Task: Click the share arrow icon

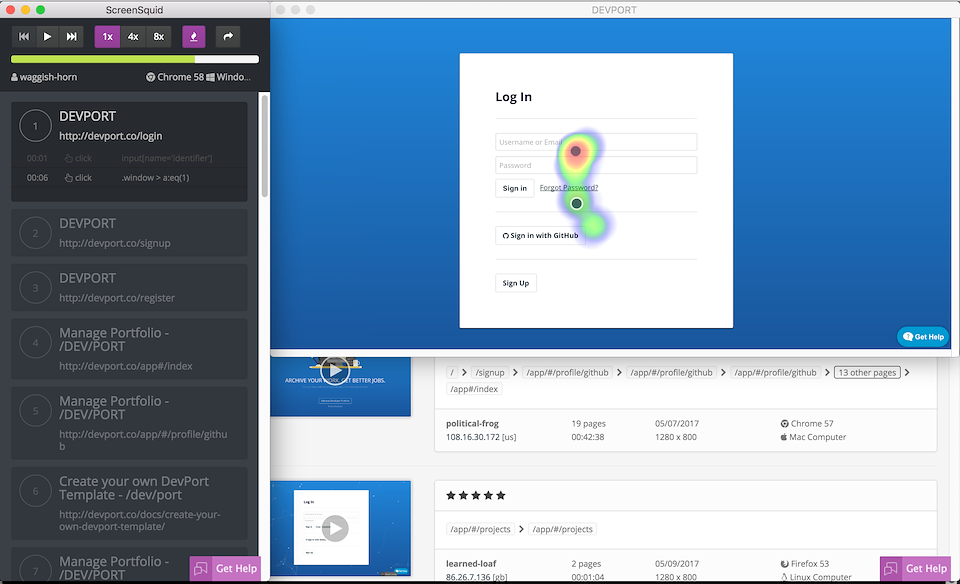Action: (x=228, y=37)
